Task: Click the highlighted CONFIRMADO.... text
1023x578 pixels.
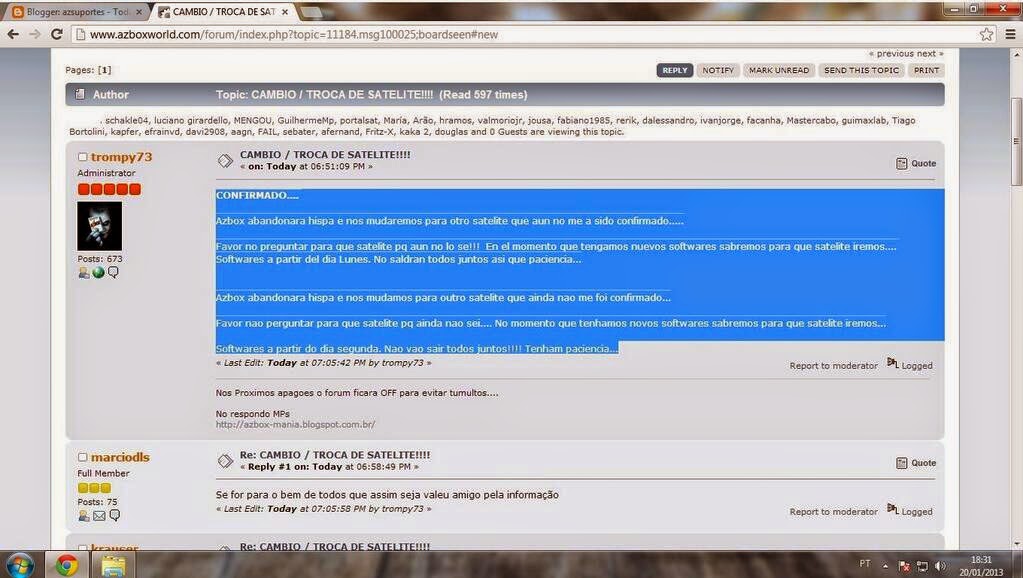Action: [x=257, y=195]
